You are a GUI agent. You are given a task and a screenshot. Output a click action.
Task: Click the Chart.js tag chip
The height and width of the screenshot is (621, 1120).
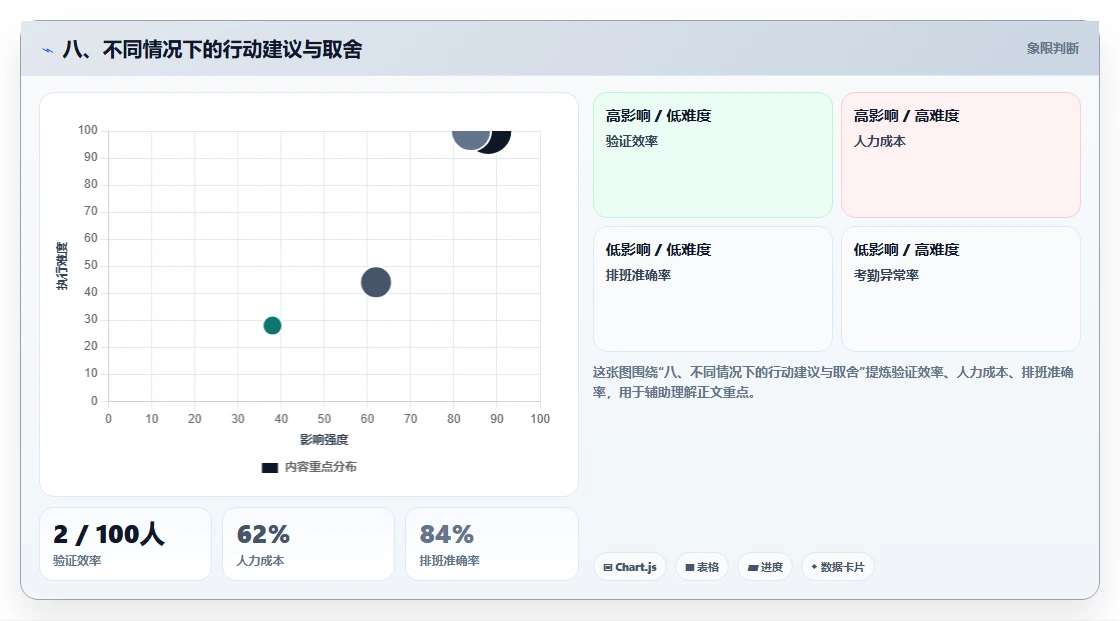pos(630,567)
